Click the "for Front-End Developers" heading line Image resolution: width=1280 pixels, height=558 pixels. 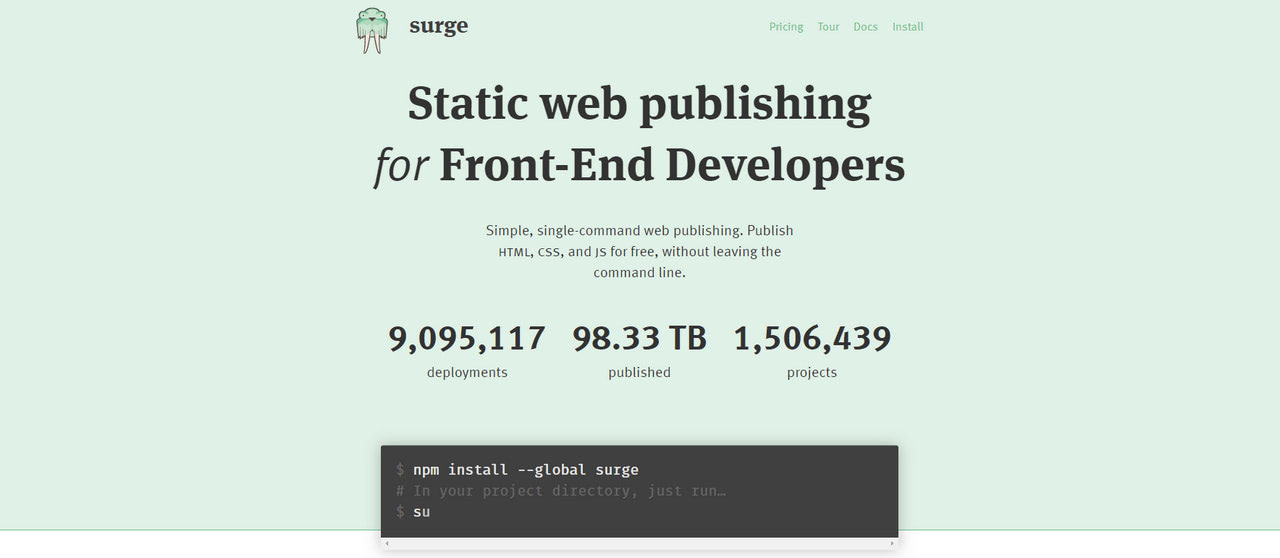[640, 165]
